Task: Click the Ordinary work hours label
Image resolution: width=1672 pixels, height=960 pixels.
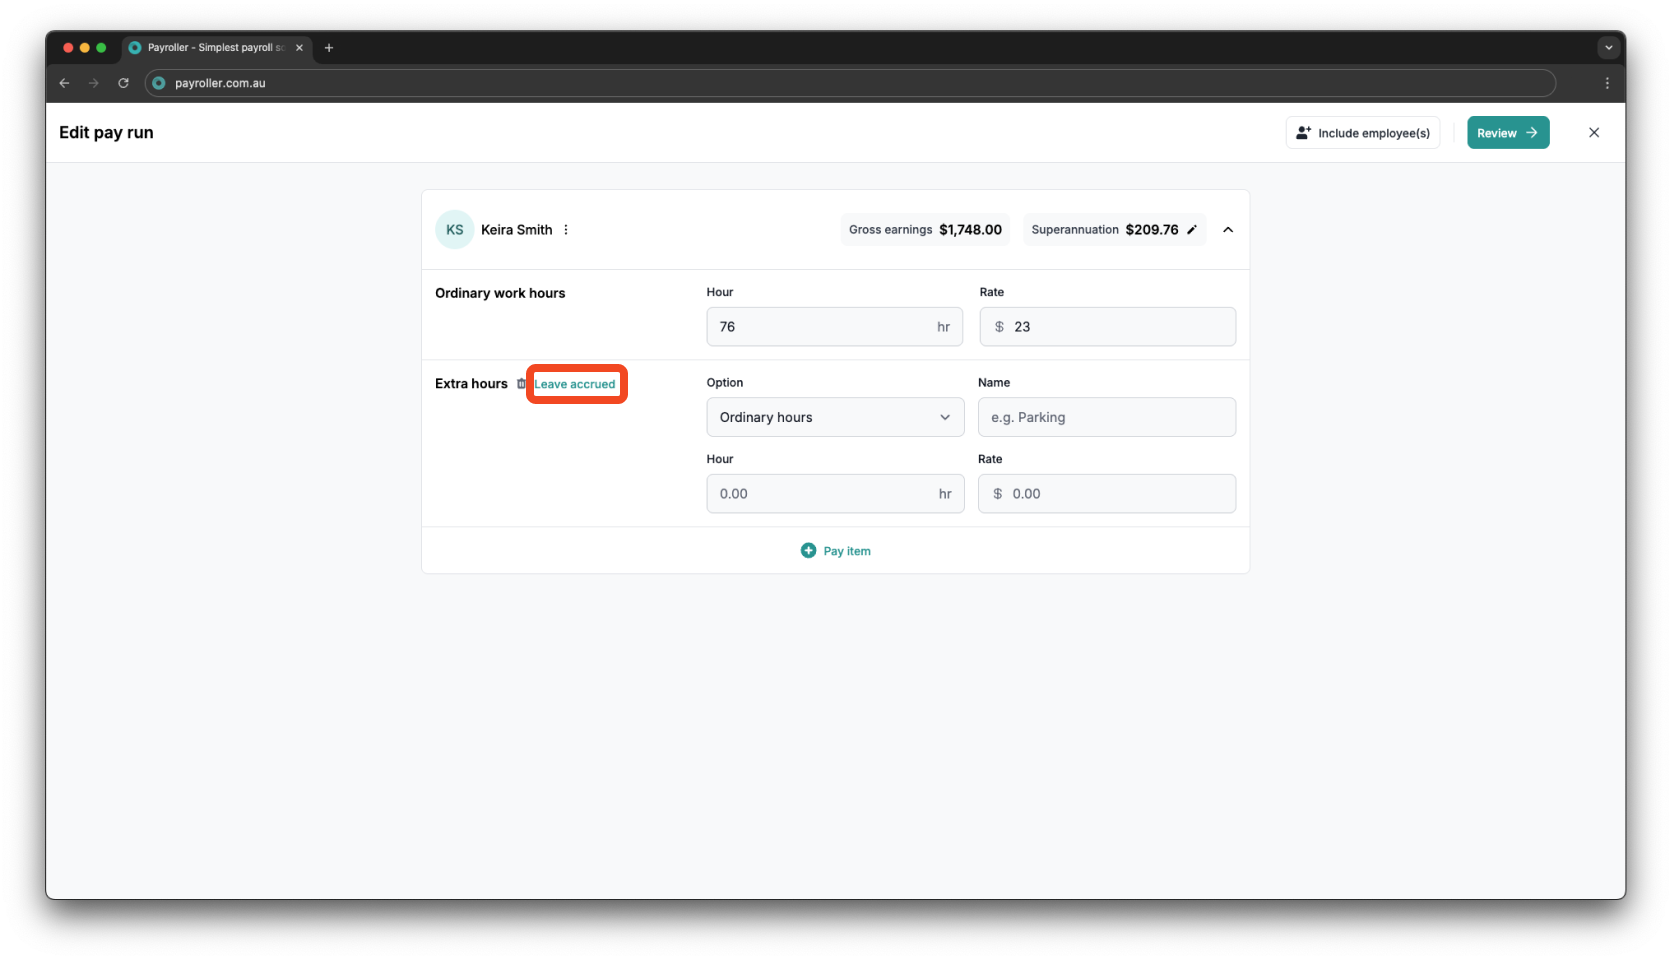Action: pos(500,293)
